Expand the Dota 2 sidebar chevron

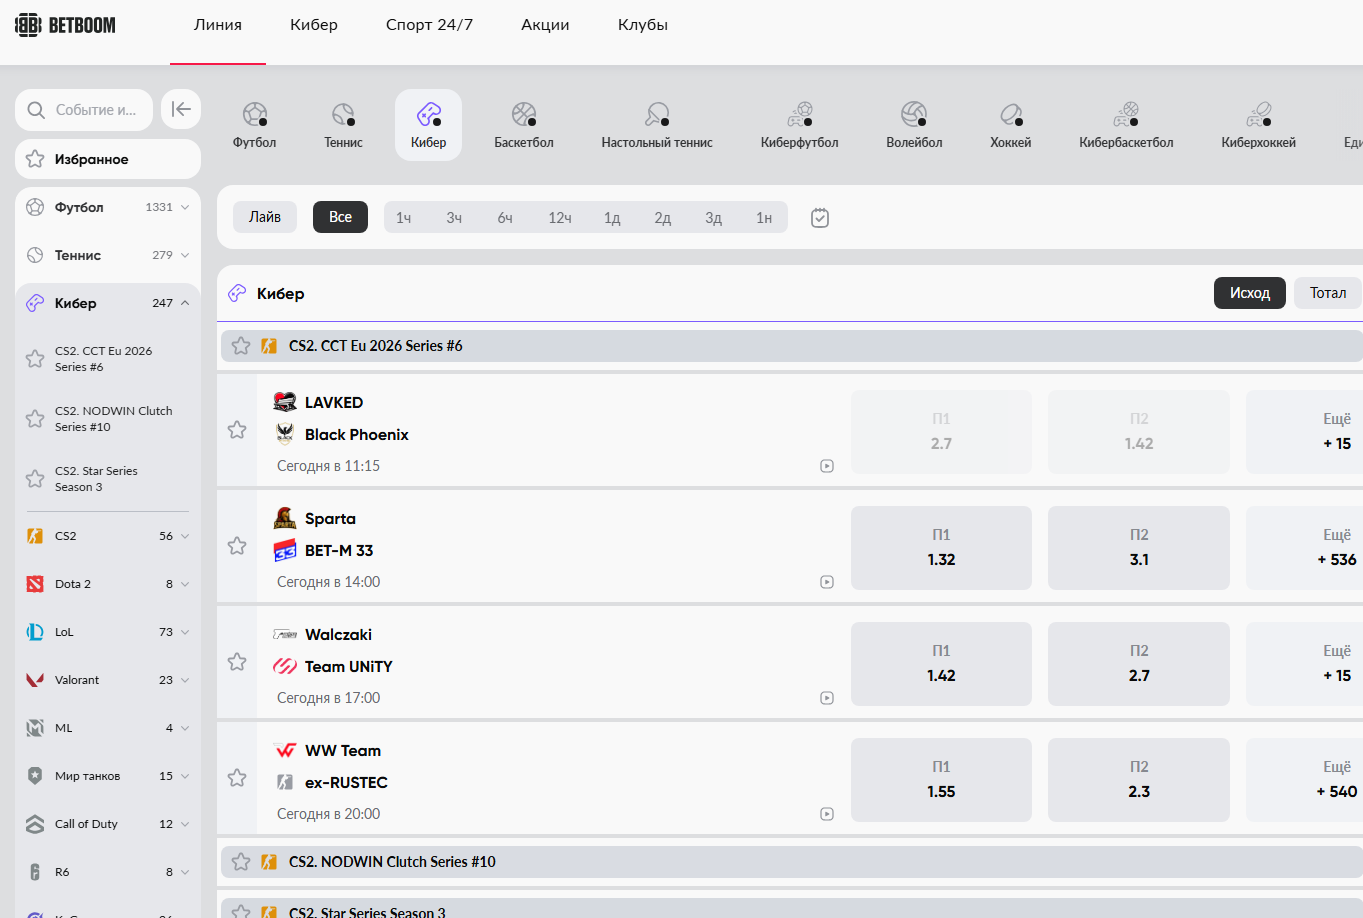[x=185, y=584]
